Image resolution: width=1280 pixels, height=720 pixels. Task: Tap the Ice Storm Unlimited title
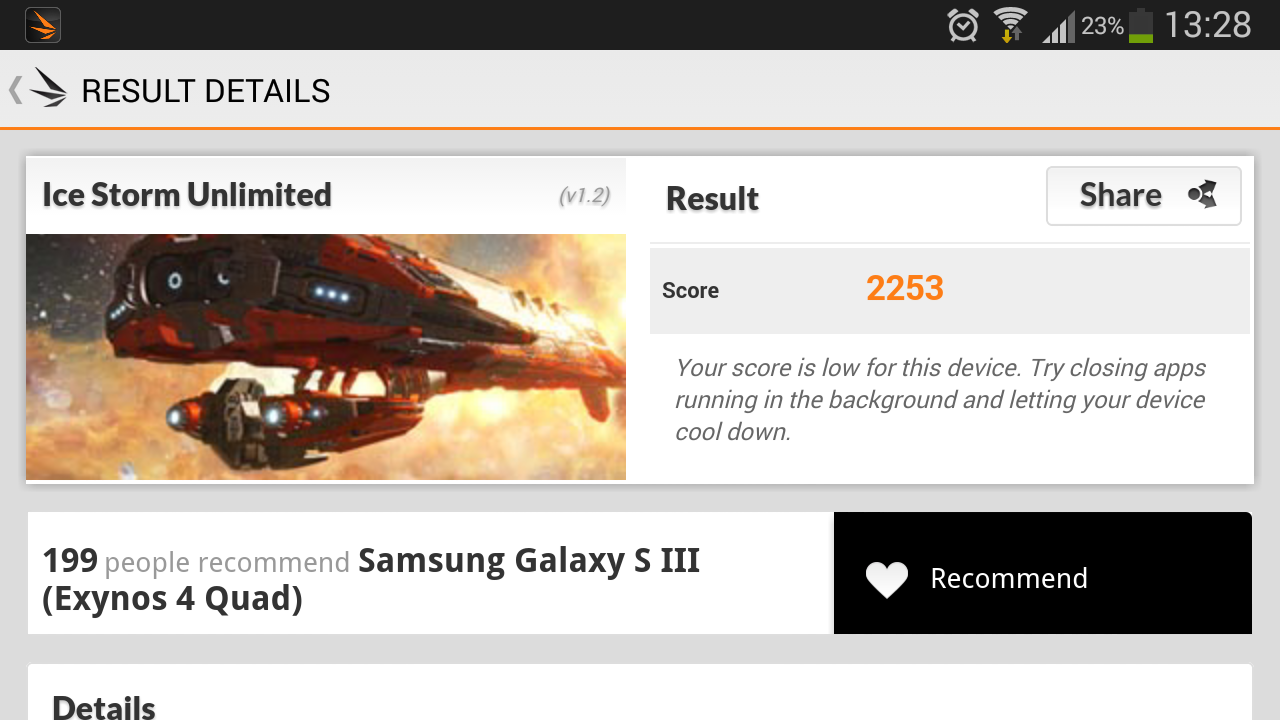pos(187,194)
